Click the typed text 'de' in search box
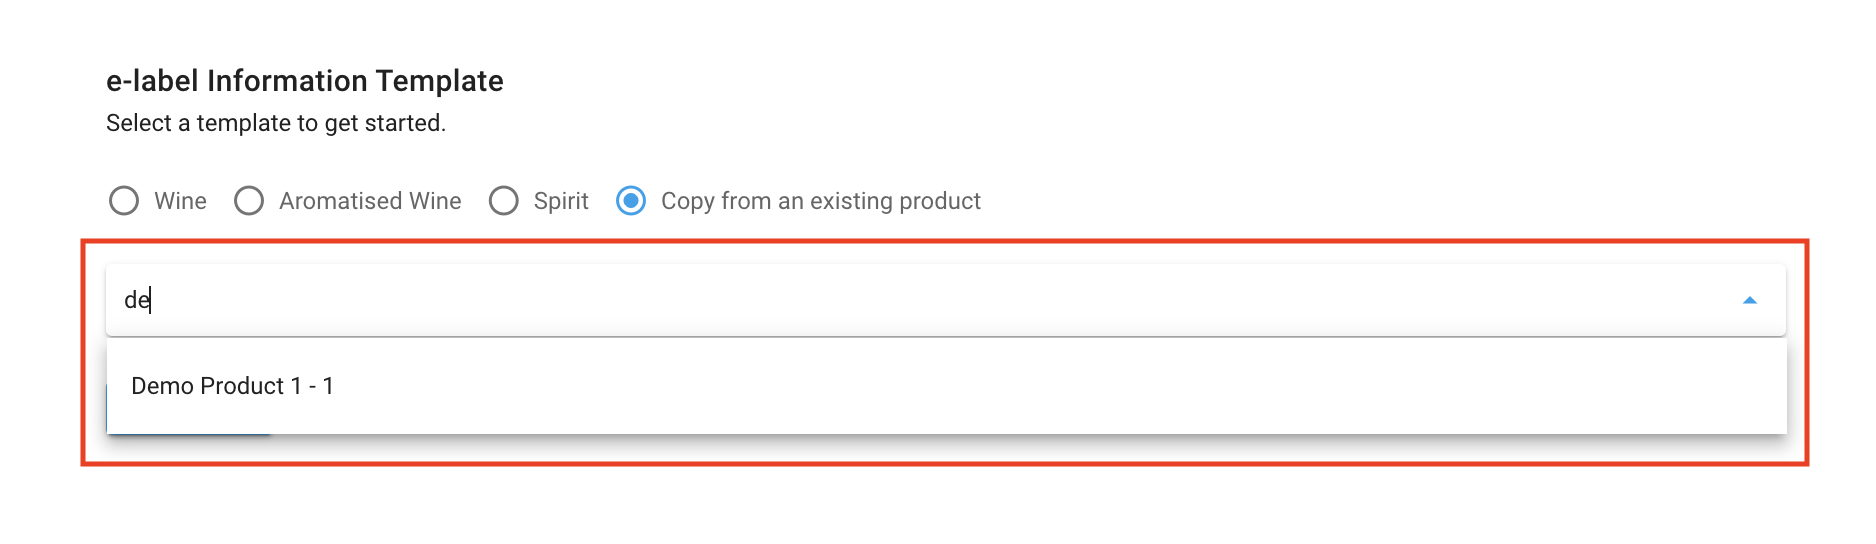 pos(136,300)
